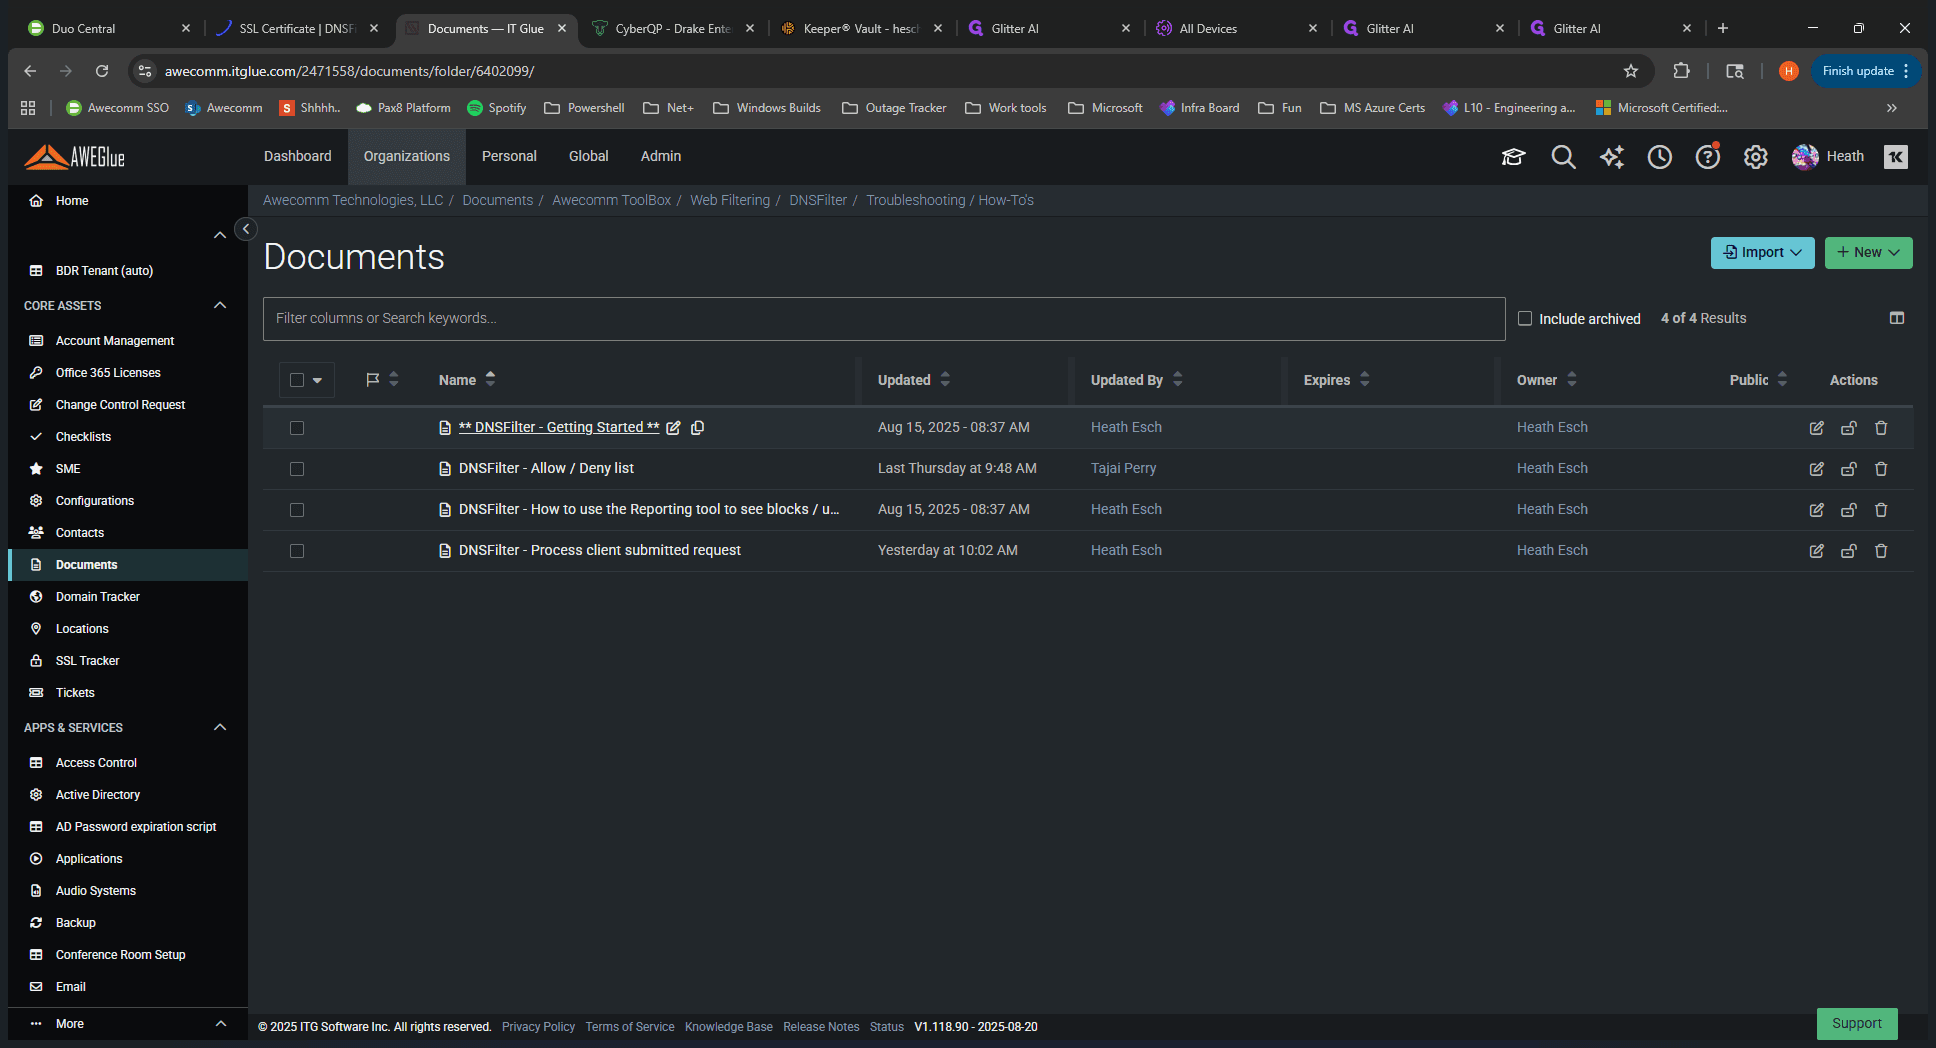Bookmark this page with the star icon
Viewport: 1936px width, 1048px height.
click(1631, 71)
